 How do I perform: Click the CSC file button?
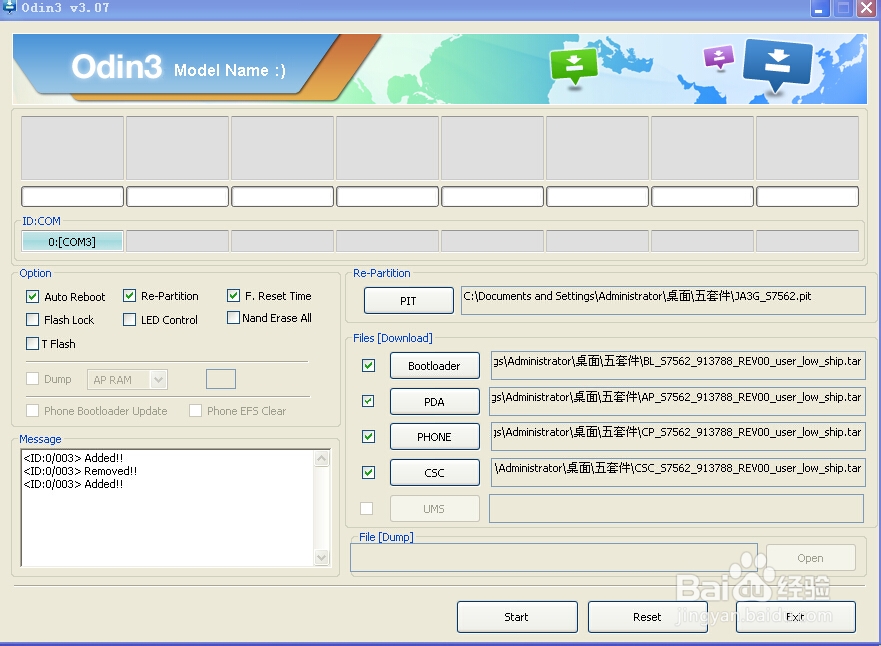click(434, 472)
